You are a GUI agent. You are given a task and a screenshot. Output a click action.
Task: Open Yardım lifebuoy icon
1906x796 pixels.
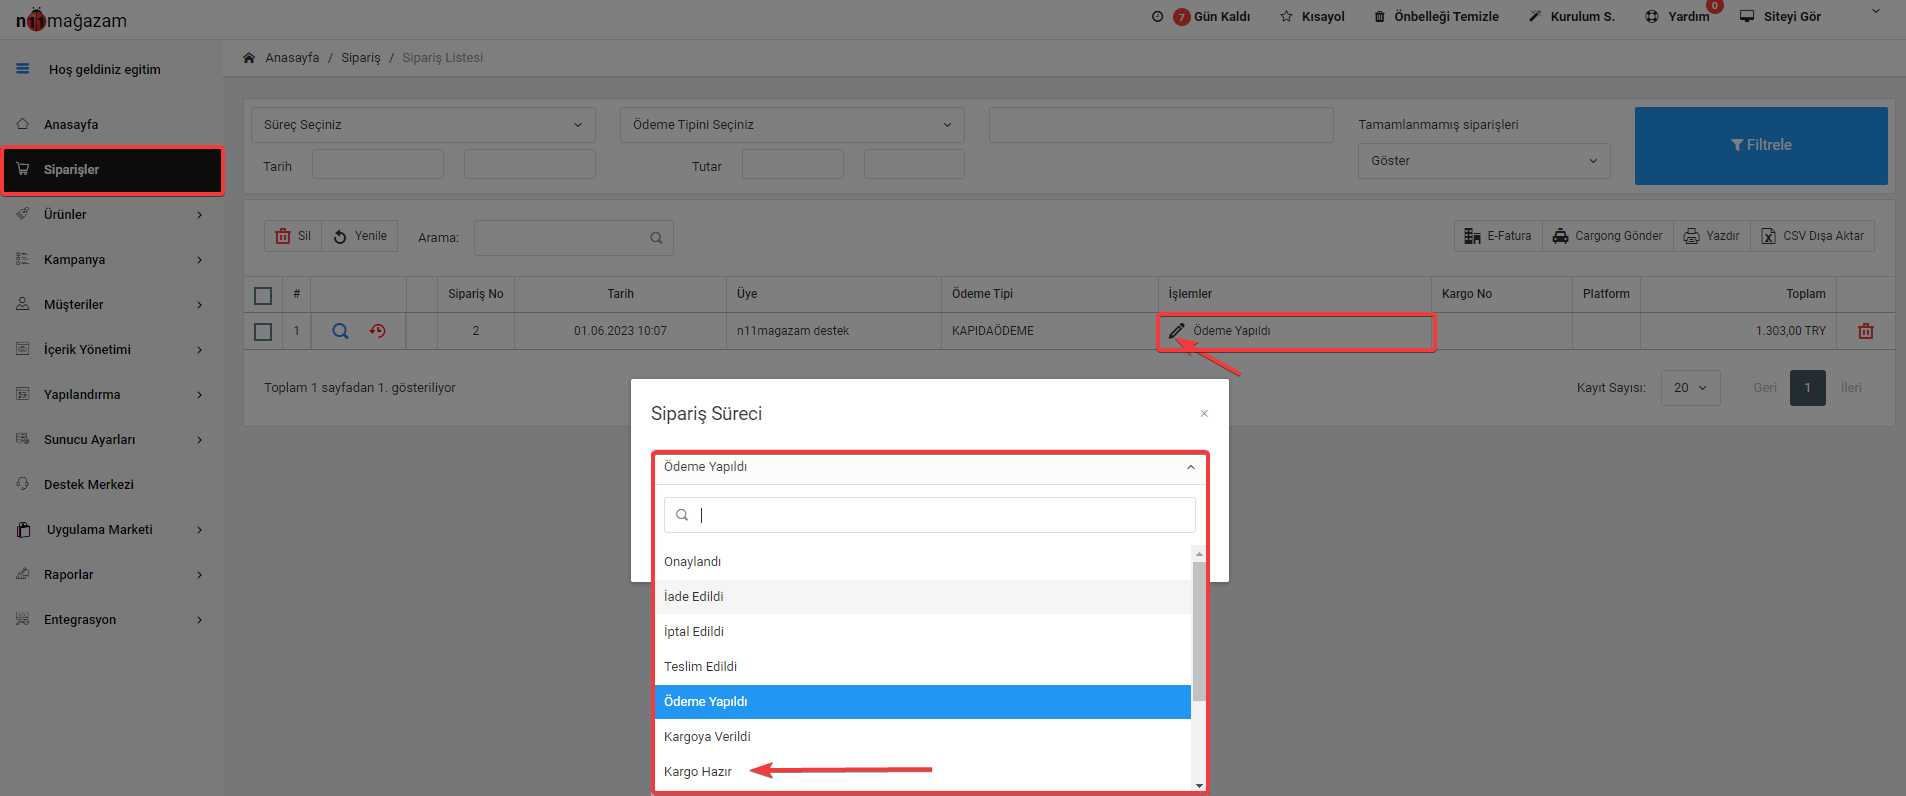pos(1652,17)
